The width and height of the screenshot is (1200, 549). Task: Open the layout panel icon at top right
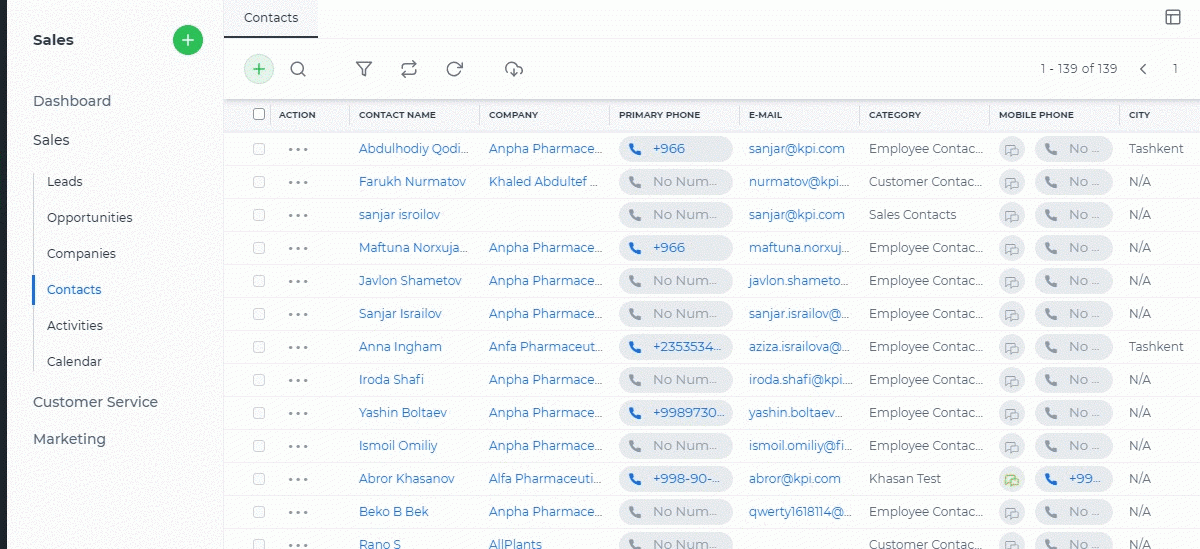pyautogui.click(x=1173, y=17)
